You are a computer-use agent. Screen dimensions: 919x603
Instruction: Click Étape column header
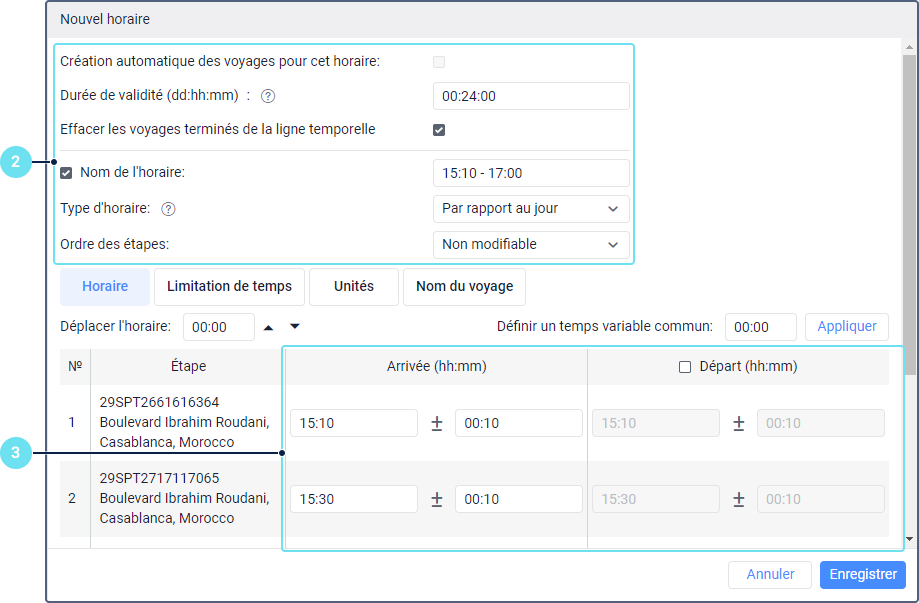point(188,367)
